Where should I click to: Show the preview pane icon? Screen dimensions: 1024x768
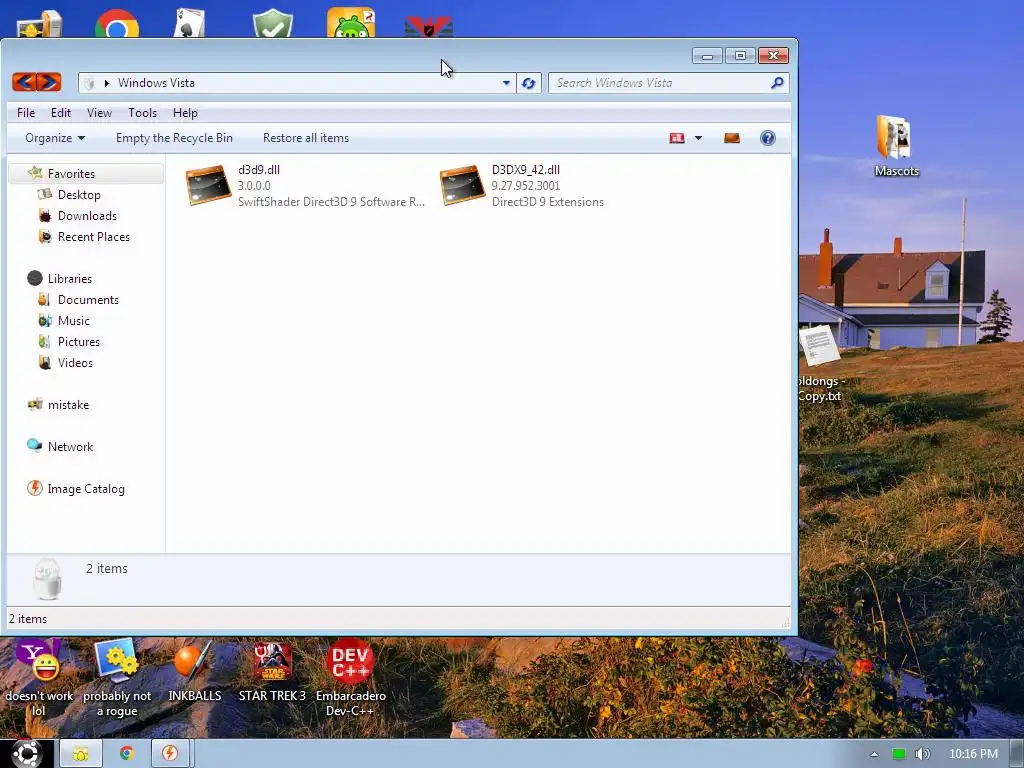pos(732,138)
